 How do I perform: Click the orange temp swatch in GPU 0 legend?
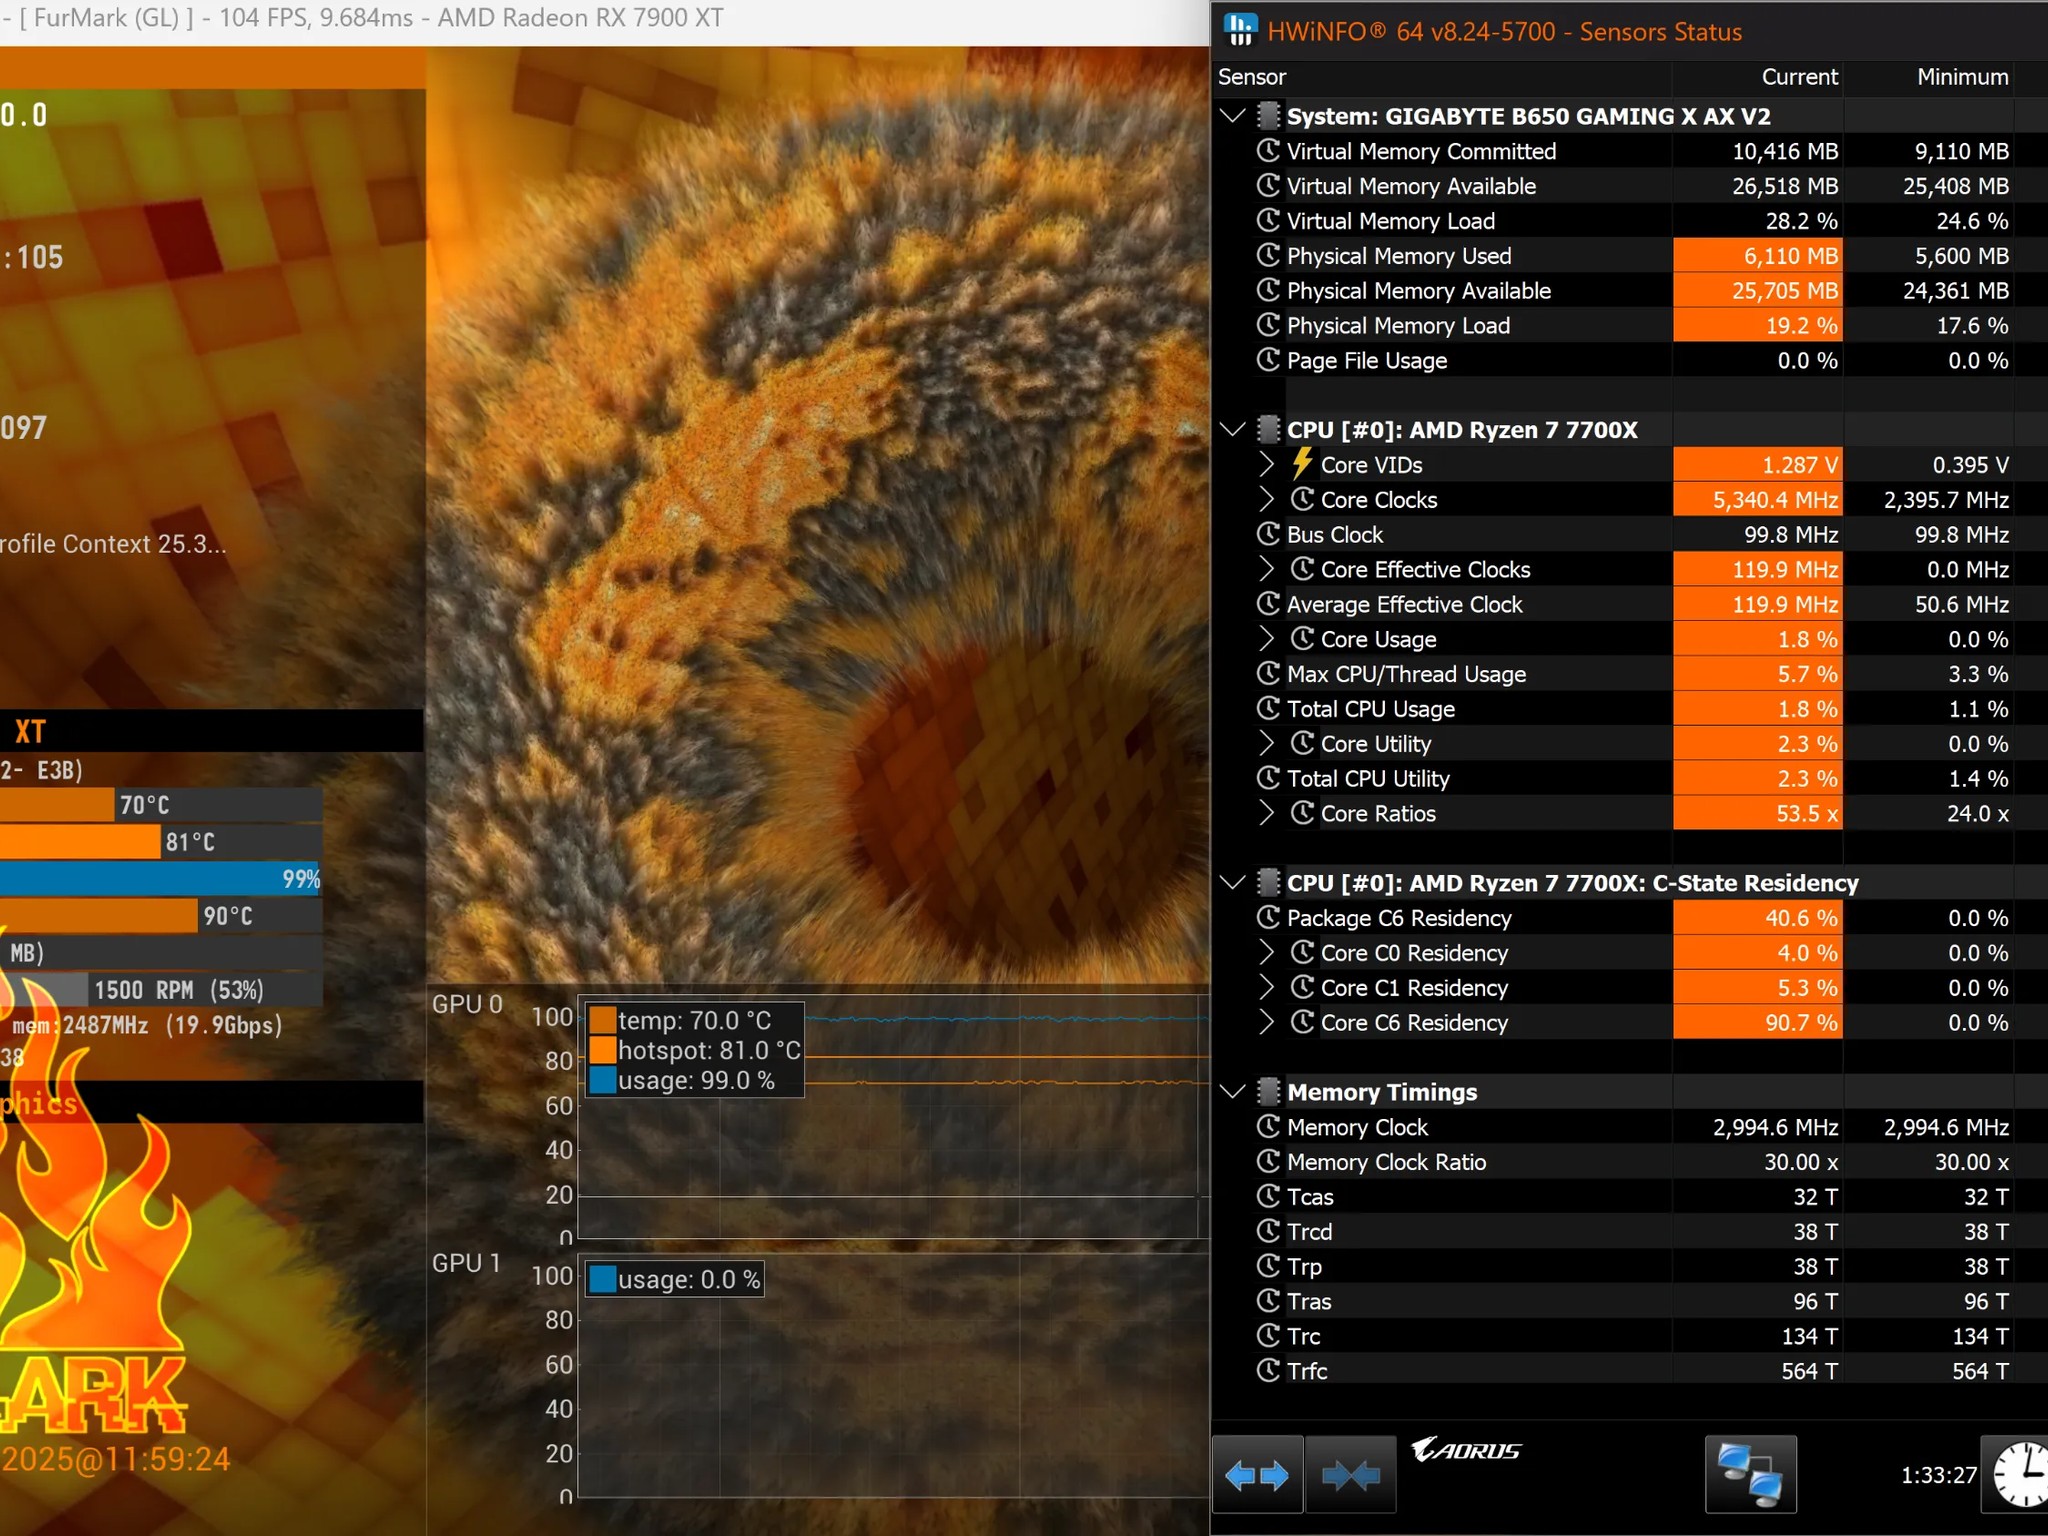(602, 1020)
